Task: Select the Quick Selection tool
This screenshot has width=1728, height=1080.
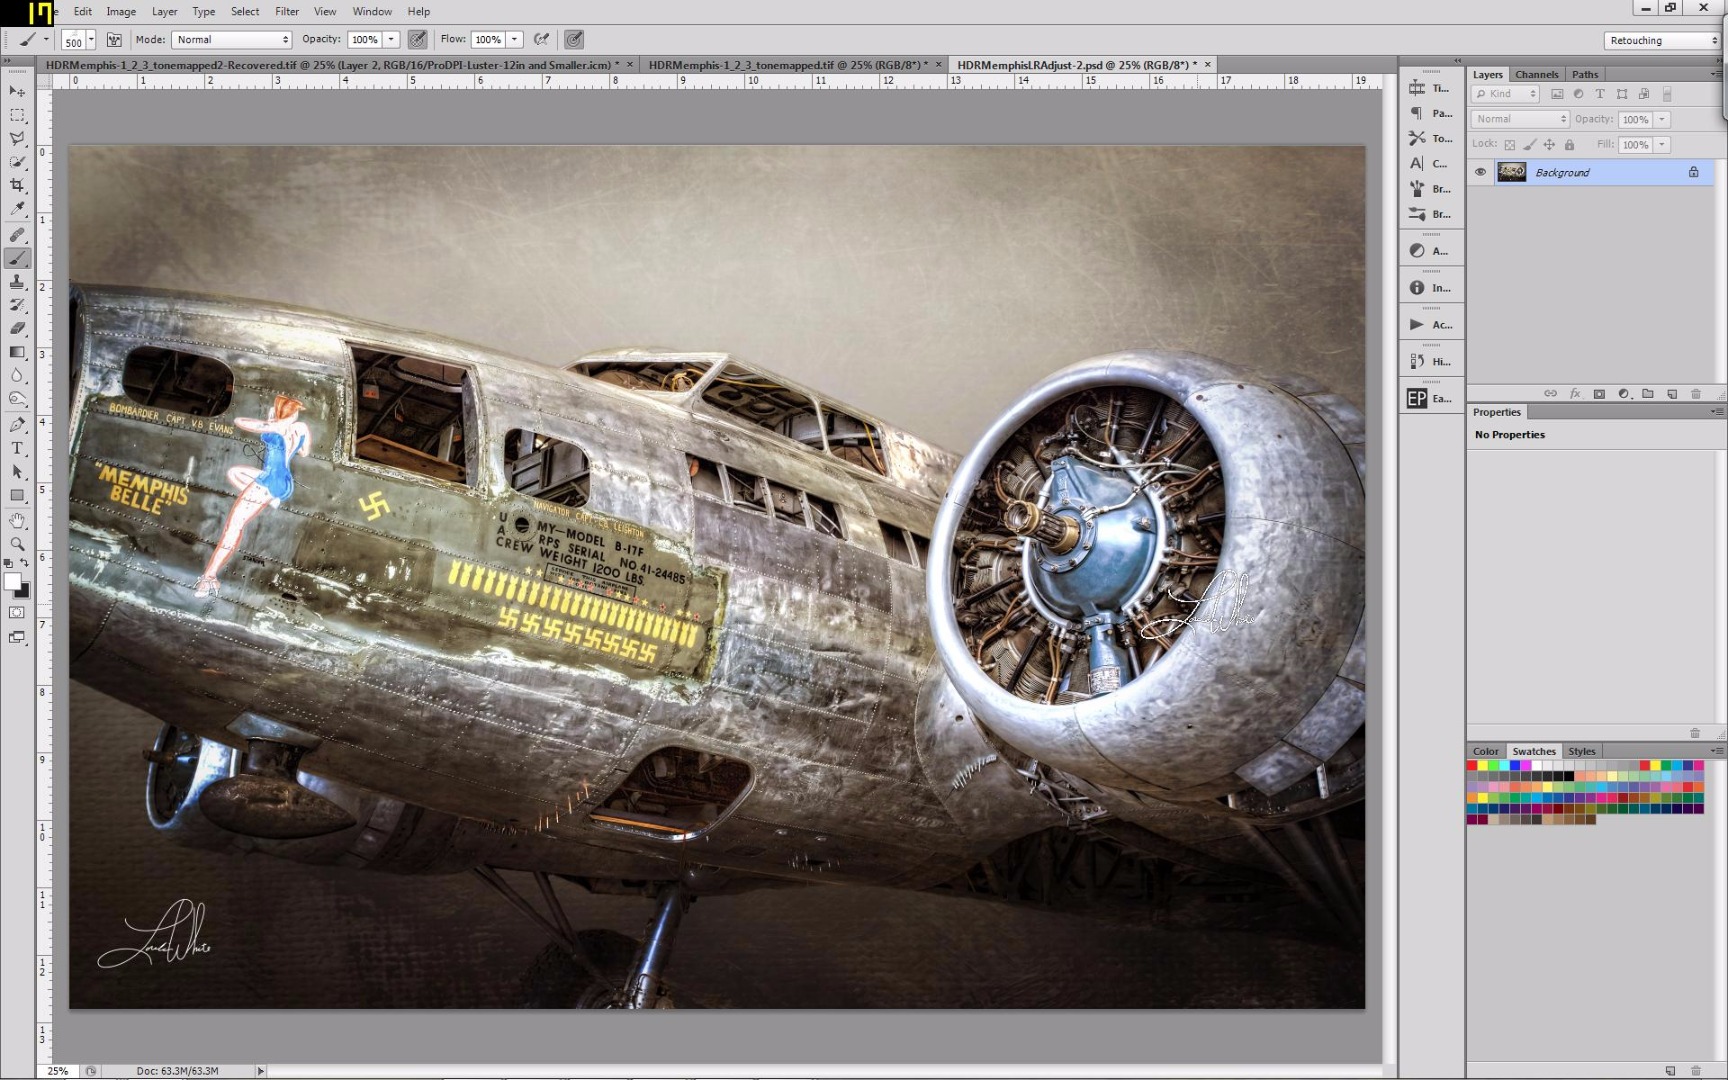Action: 17,162
